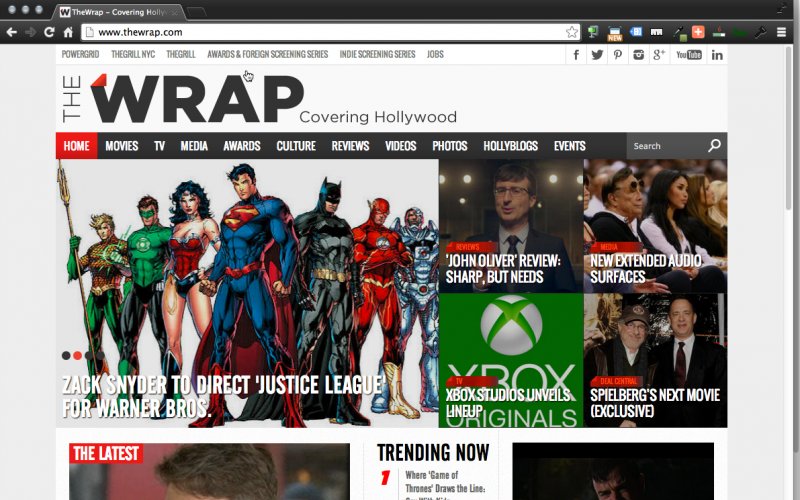Open New Extended Audio Surfaces story

(645, 269)
